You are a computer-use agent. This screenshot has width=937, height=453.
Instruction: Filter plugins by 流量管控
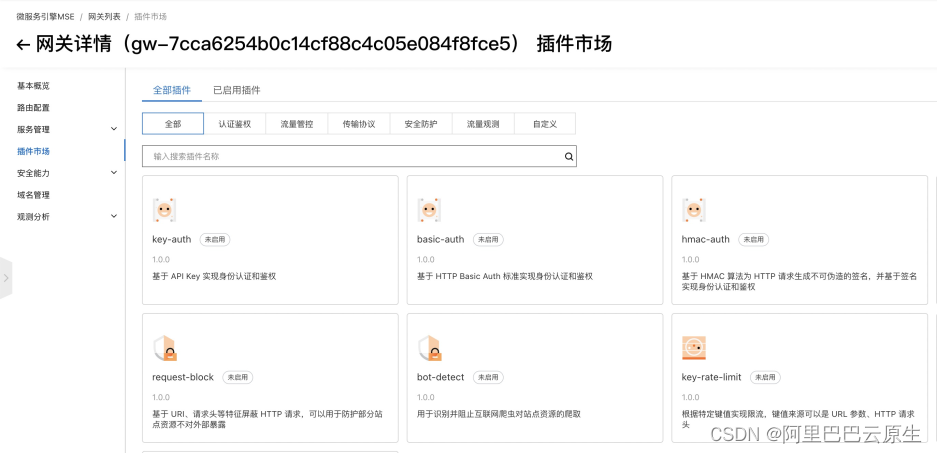tap(297, 124)
